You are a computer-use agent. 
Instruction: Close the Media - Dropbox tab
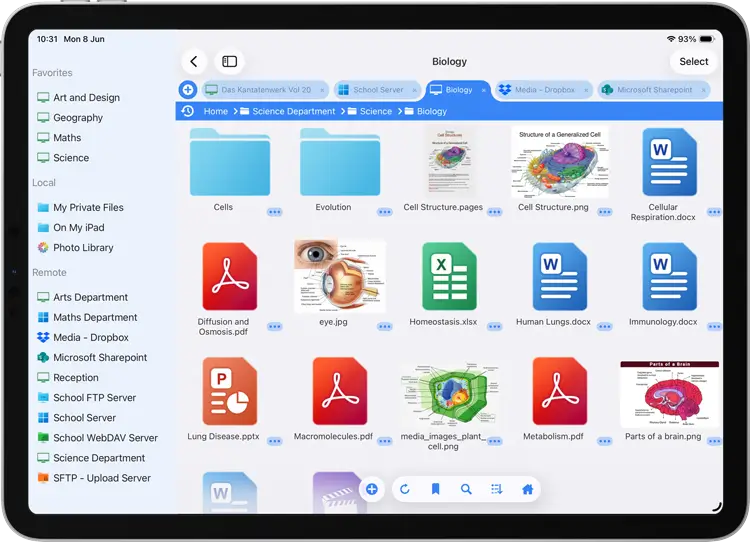[x=586, y=90]
